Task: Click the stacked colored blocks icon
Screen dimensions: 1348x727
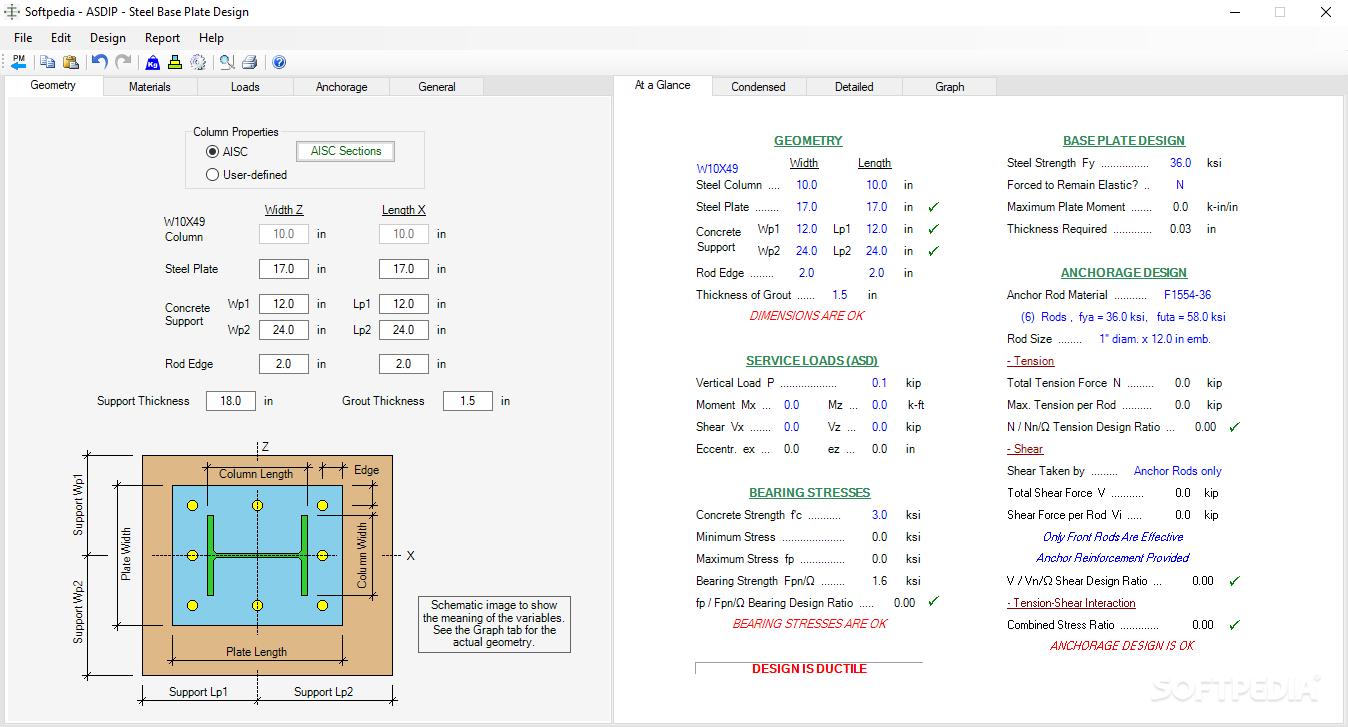Action: (175, 62)
